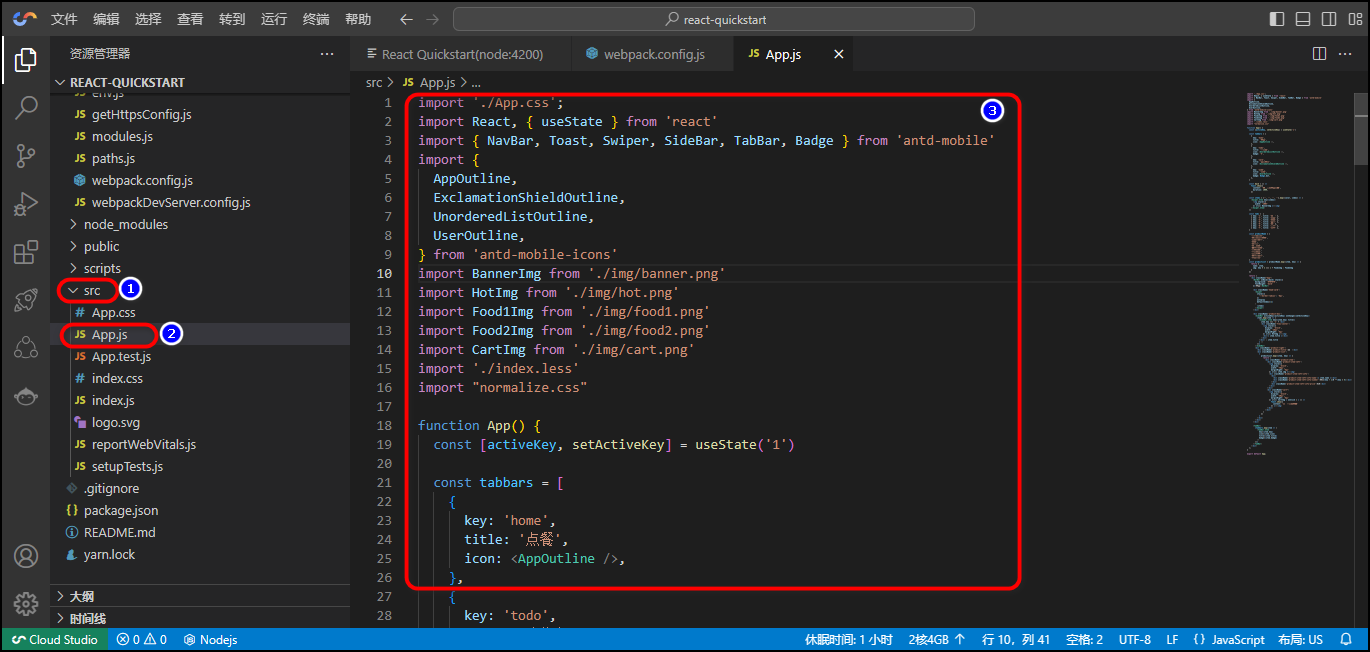The image size is (1370, 652).
Task: Toggle the bottom panel layout button
Action: pyautogui.click(x=1303, y=19)
